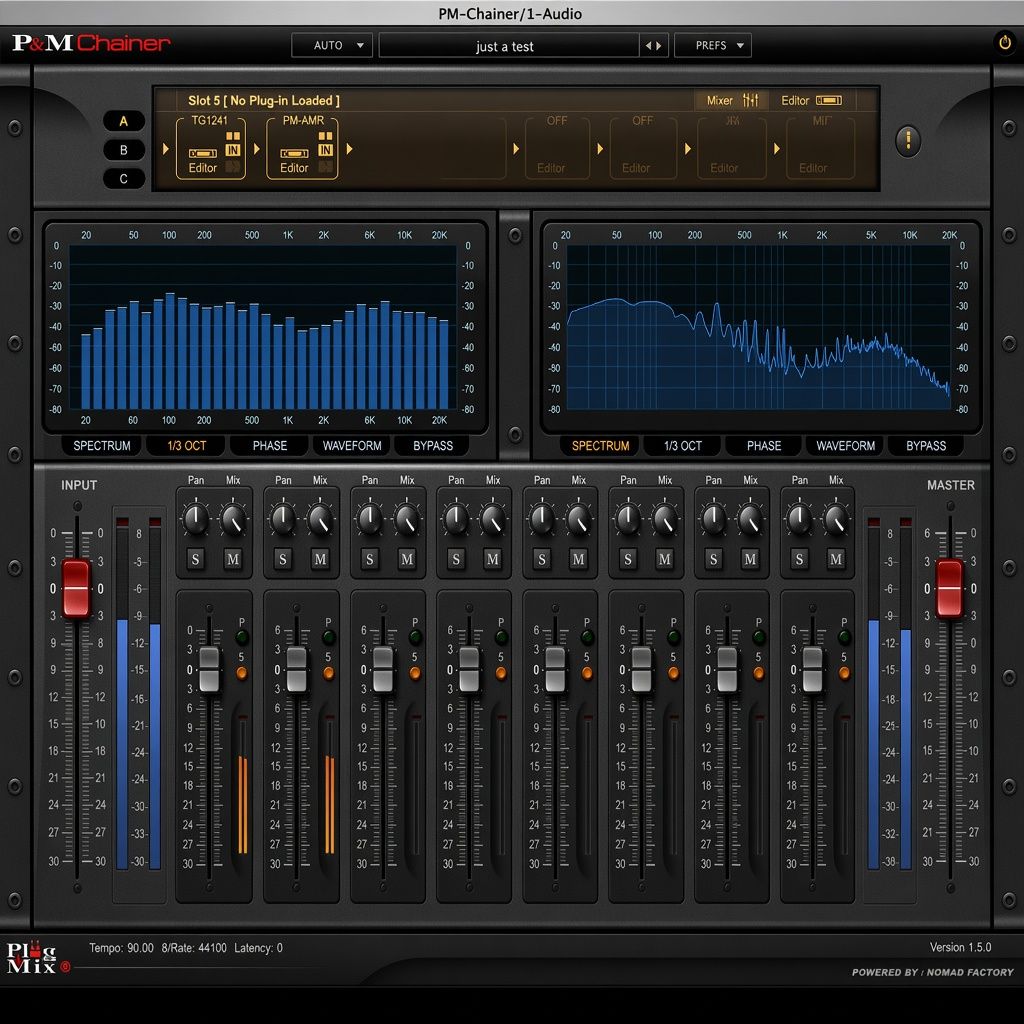Click the green P LED on channel 1
Screen dimensions: 1024x1024
pos(241,637)
